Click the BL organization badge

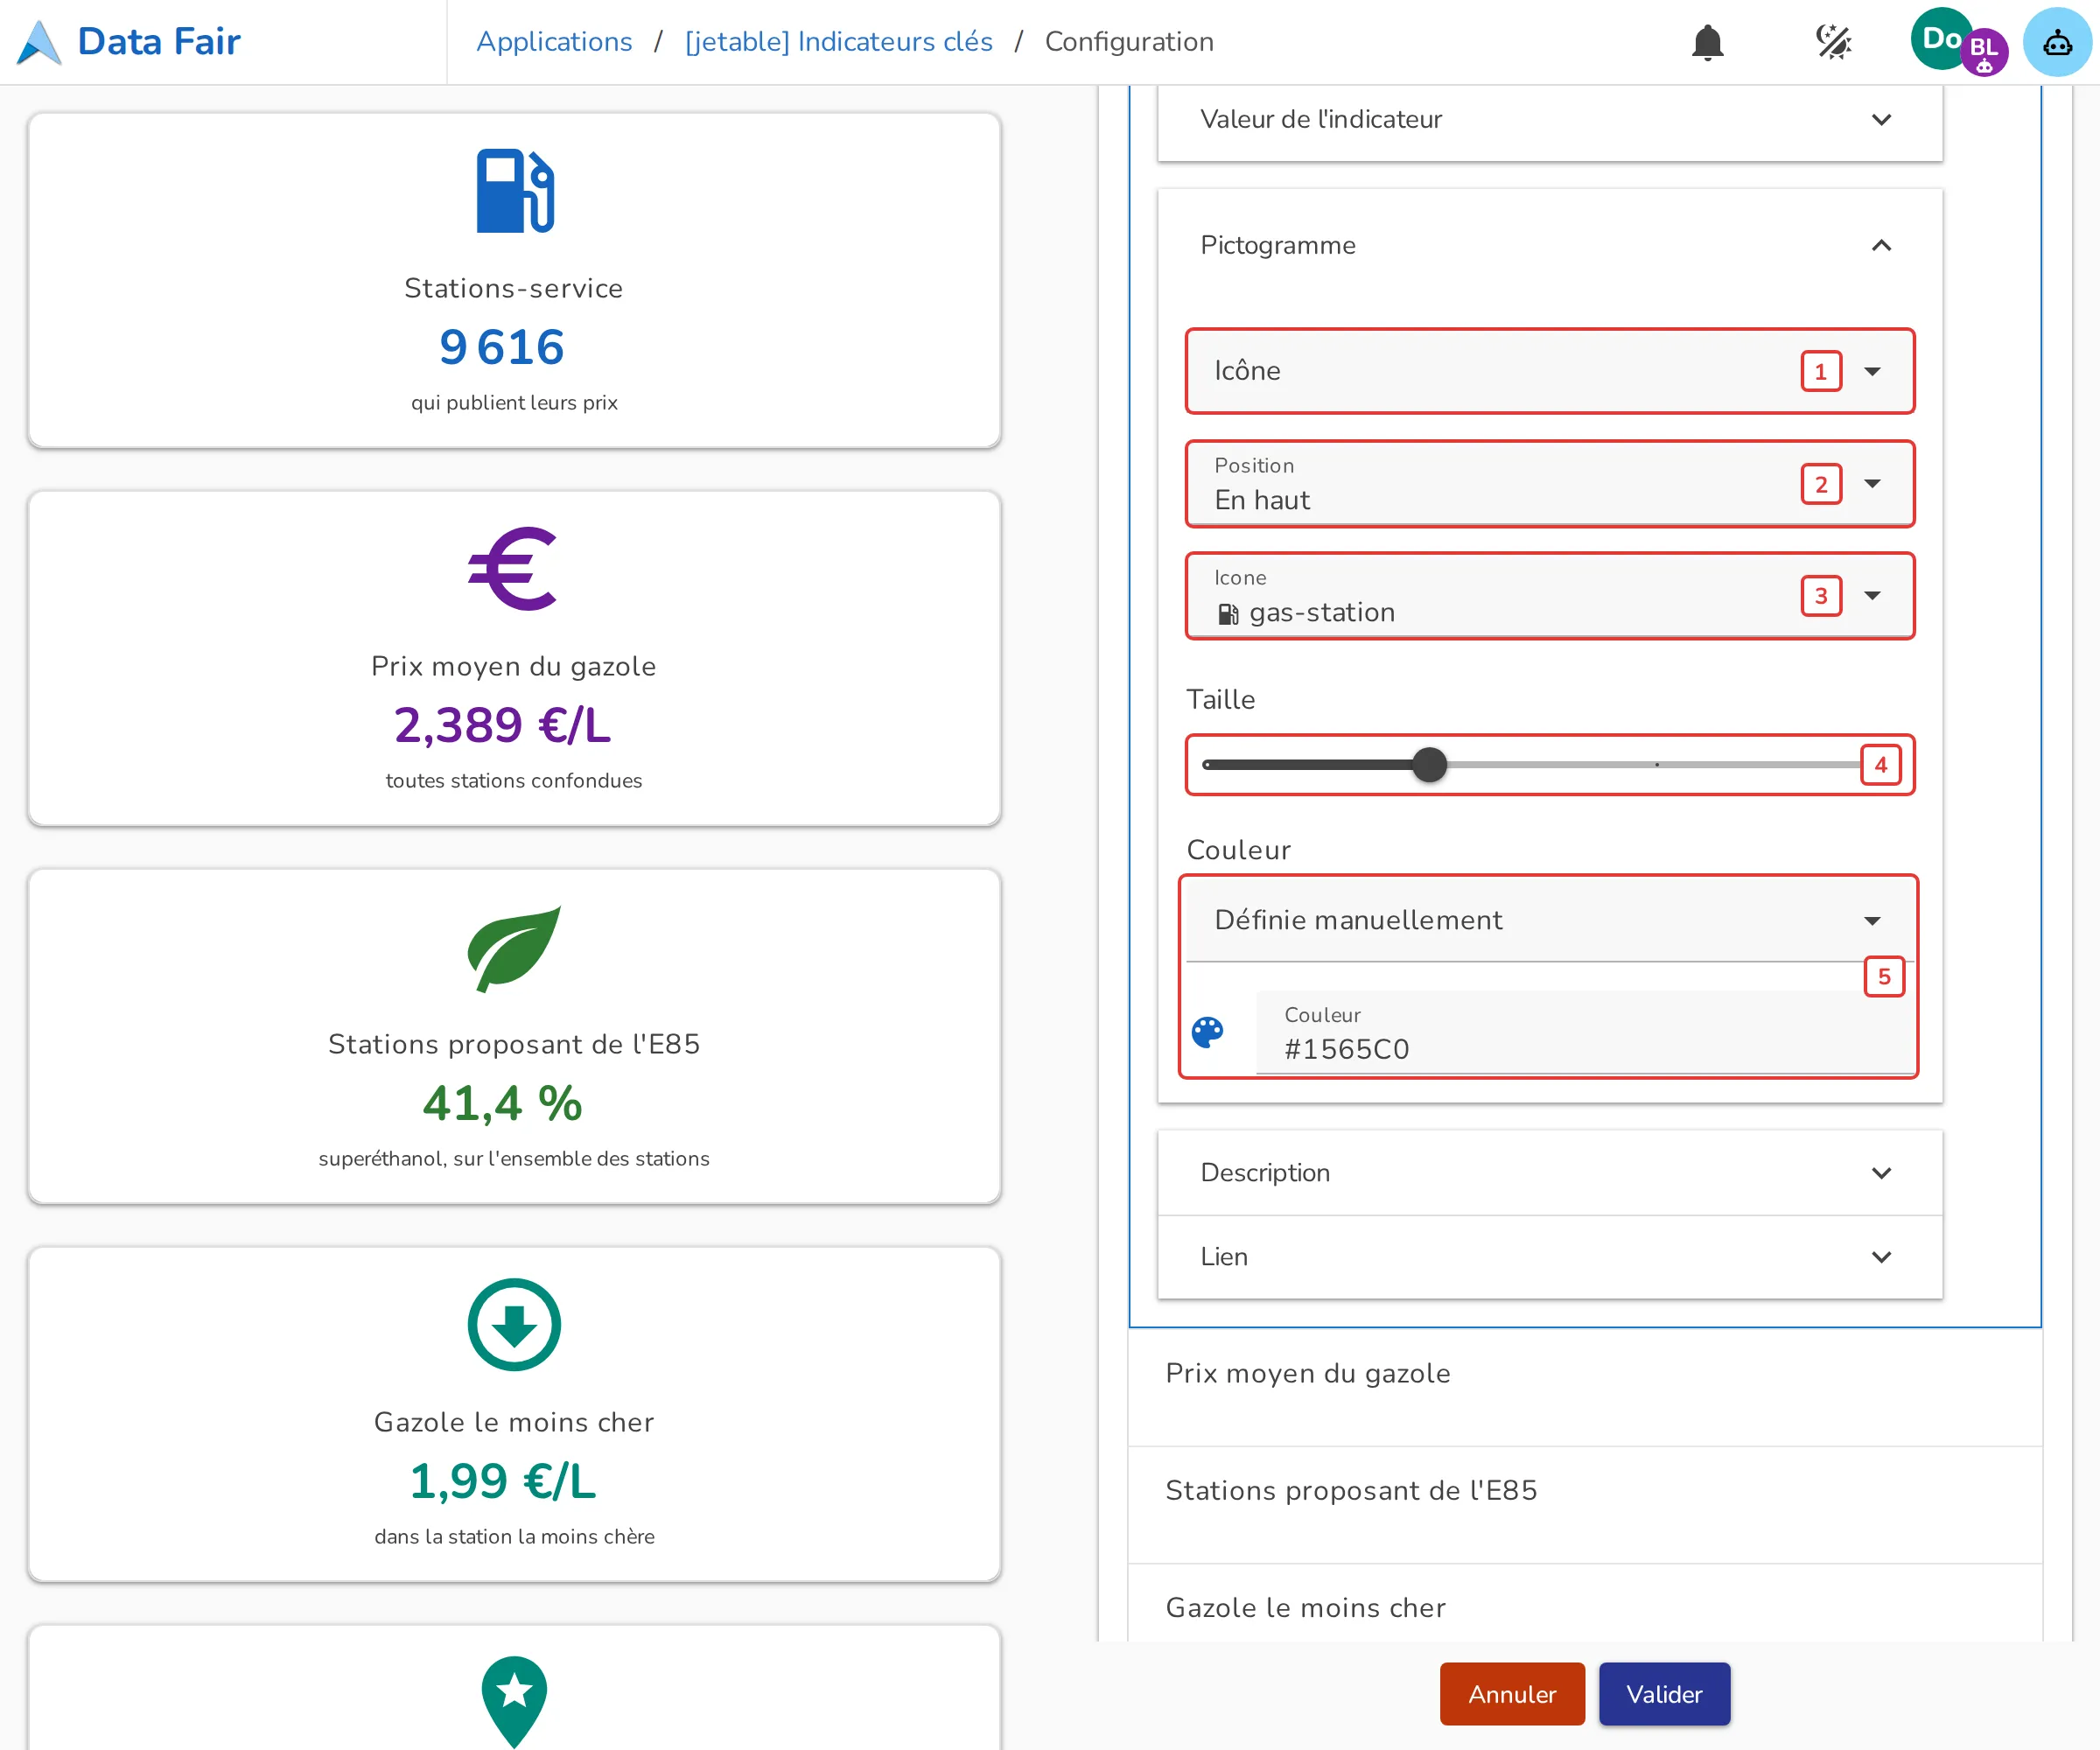point(1984,53)
